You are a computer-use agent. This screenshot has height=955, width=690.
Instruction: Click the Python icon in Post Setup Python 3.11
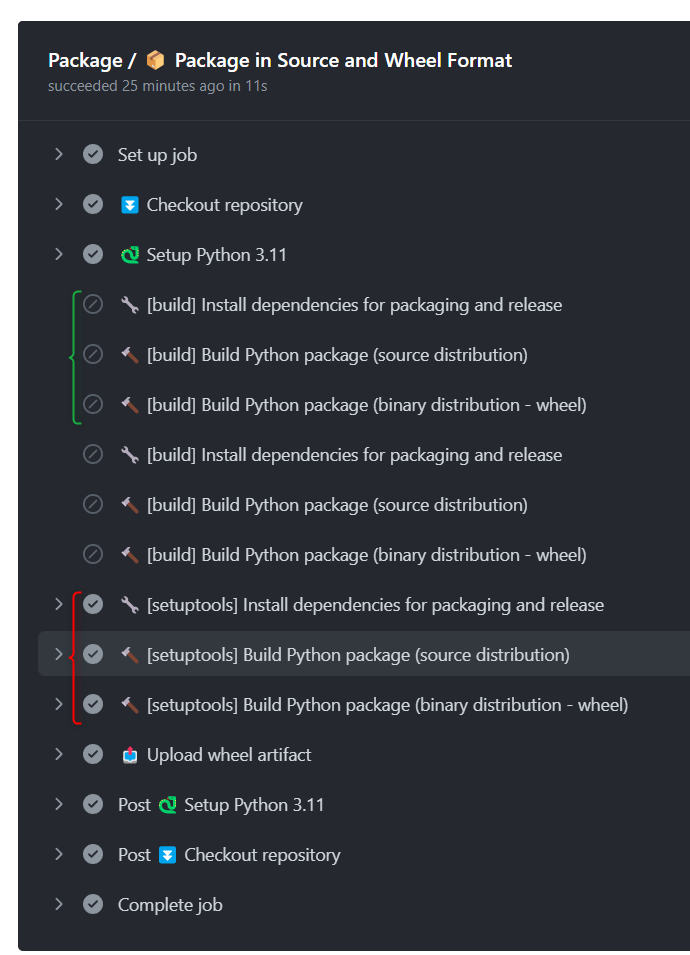[x=168, y=804]
